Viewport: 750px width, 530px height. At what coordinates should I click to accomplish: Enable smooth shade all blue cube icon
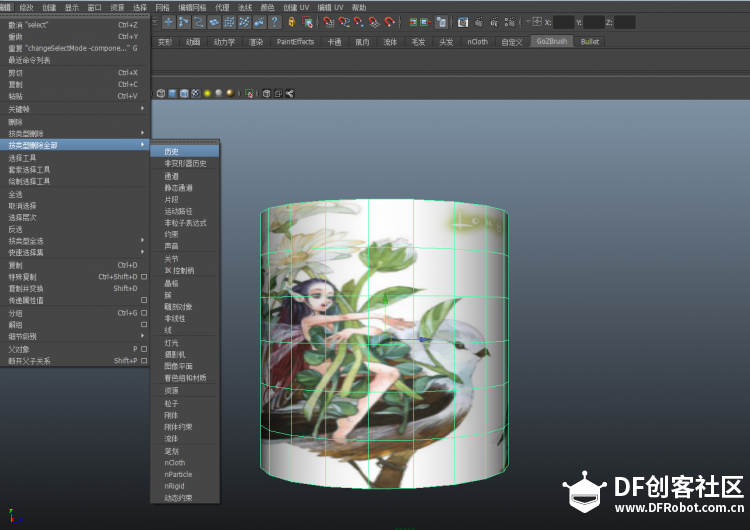(172, 93)
